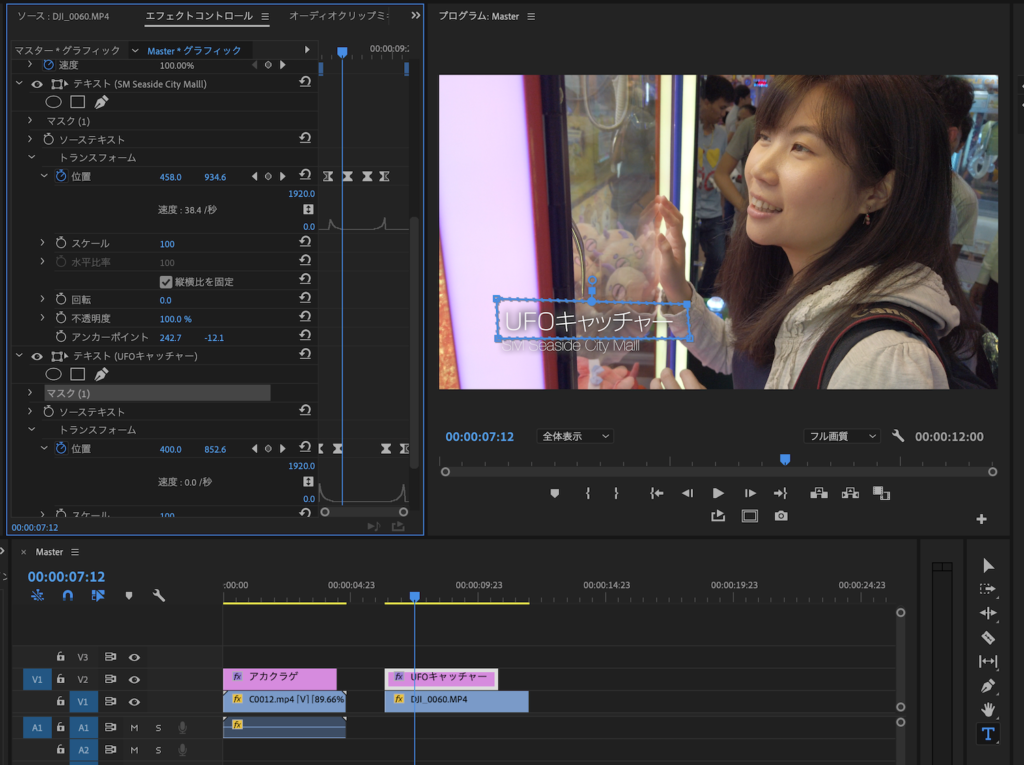This screenshot has height=765, width=1024.
Task: Click the Export Frame camera icon
Action: [780, 516]
